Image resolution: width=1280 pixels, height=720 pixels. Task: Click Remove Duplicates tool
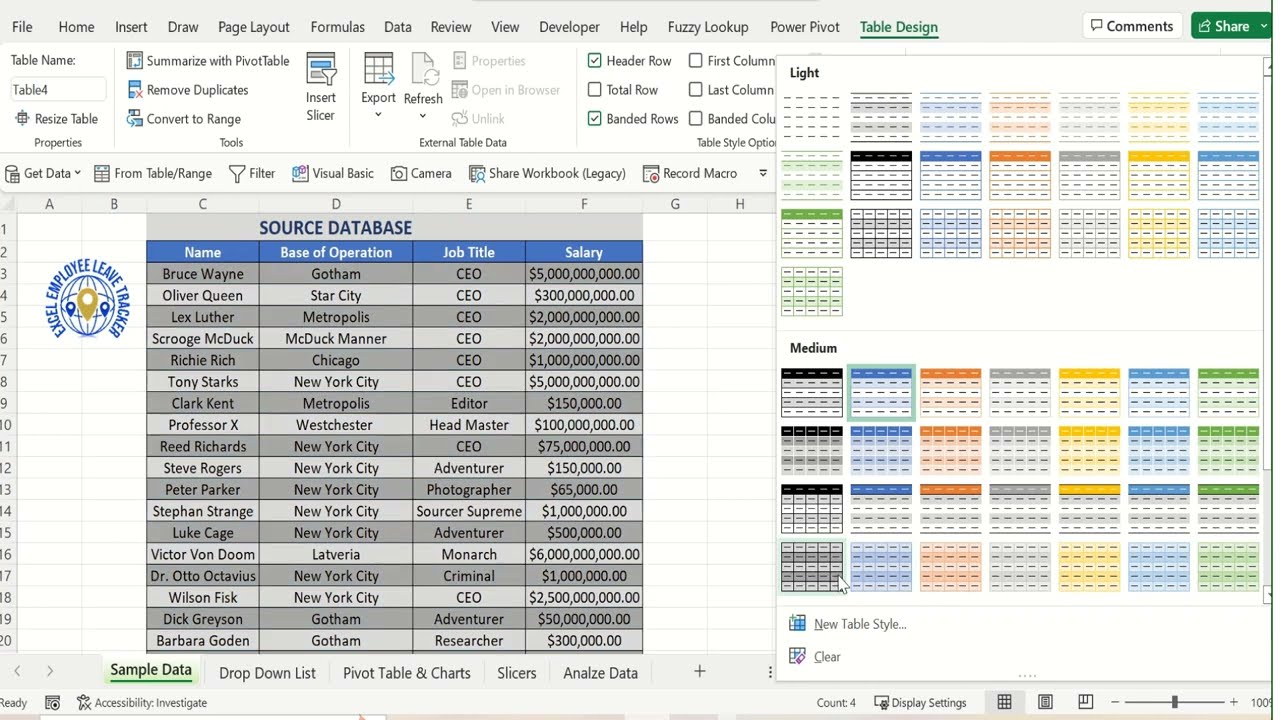(188, 90)
